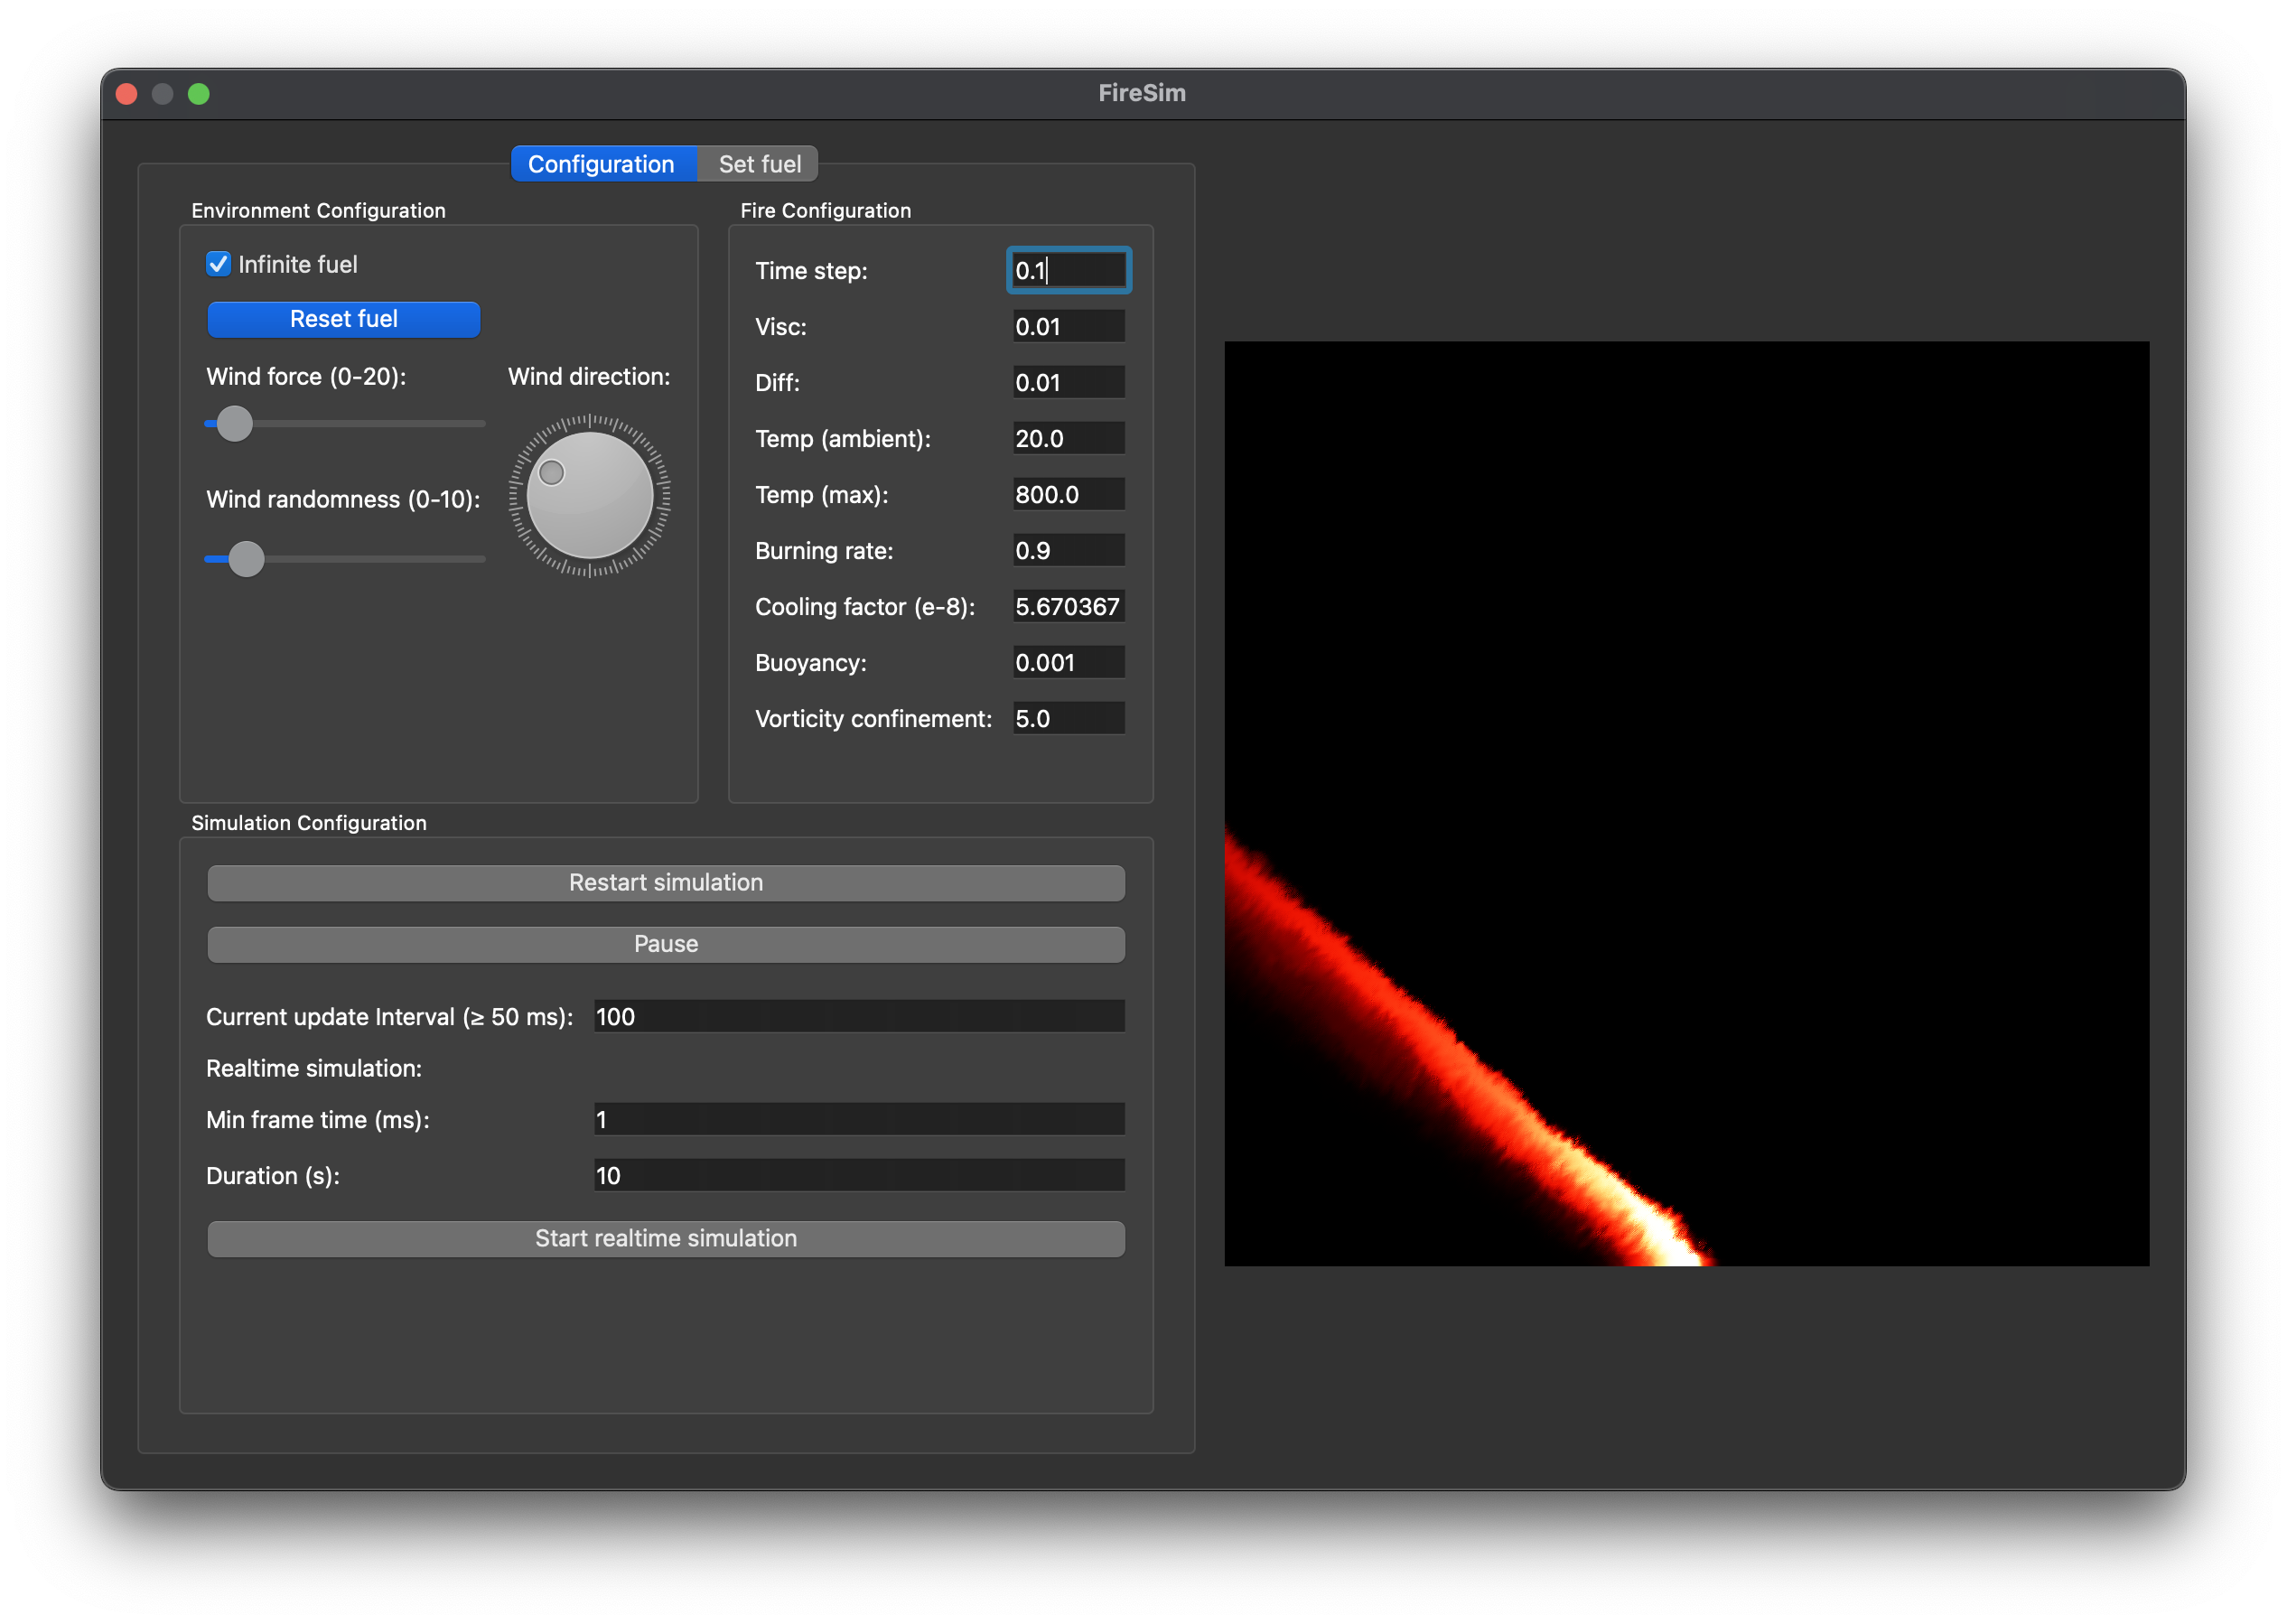Click the Reset fuel button
This screenshot has height=1624, width=2287.
pos(343,319)
